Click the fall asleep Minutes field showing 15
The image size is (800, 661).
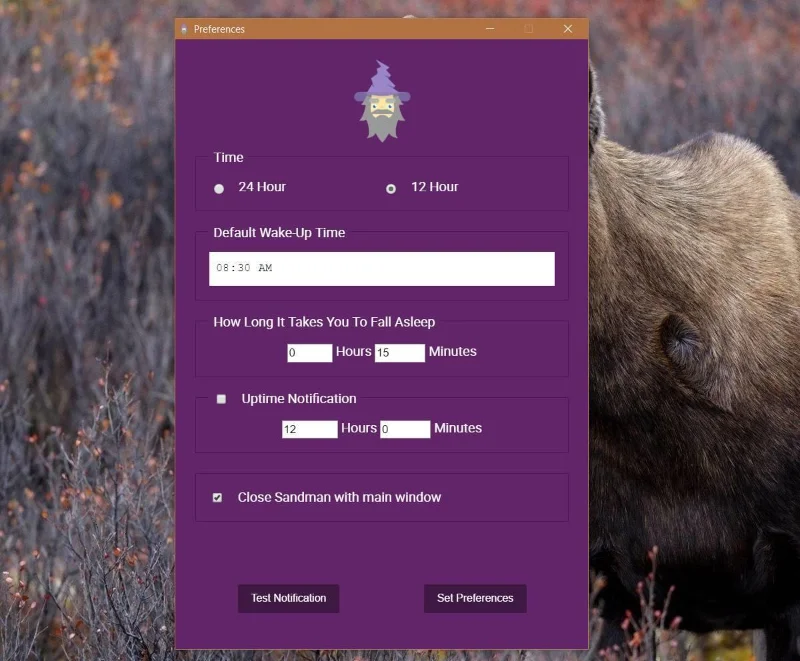click(x=399, y=353)
